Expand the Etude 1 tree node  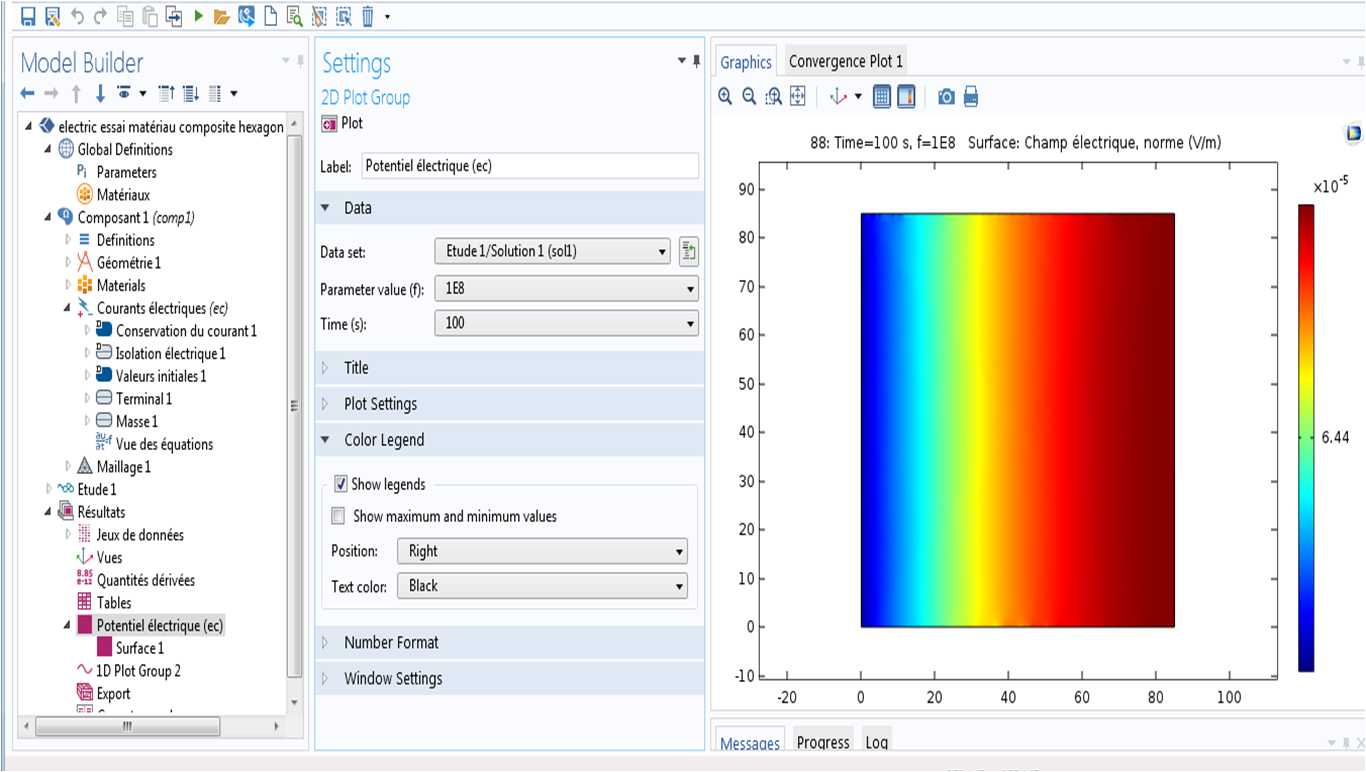(50, 490)
